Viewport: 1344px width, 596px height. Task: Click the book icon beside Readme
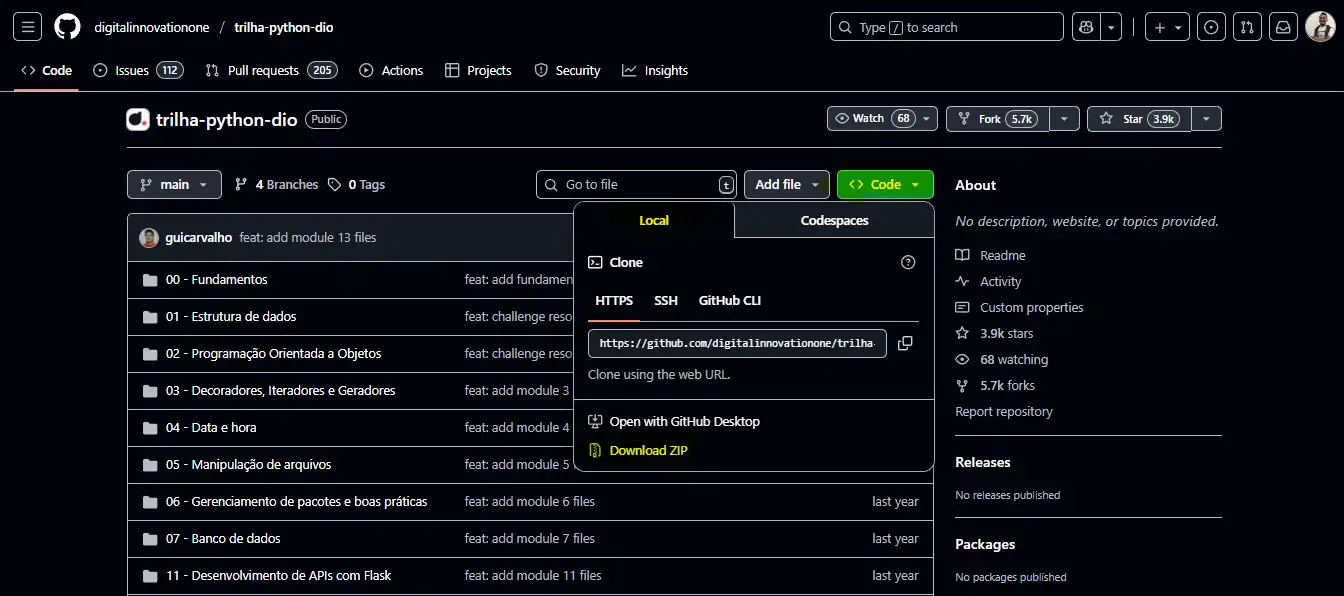962,256
